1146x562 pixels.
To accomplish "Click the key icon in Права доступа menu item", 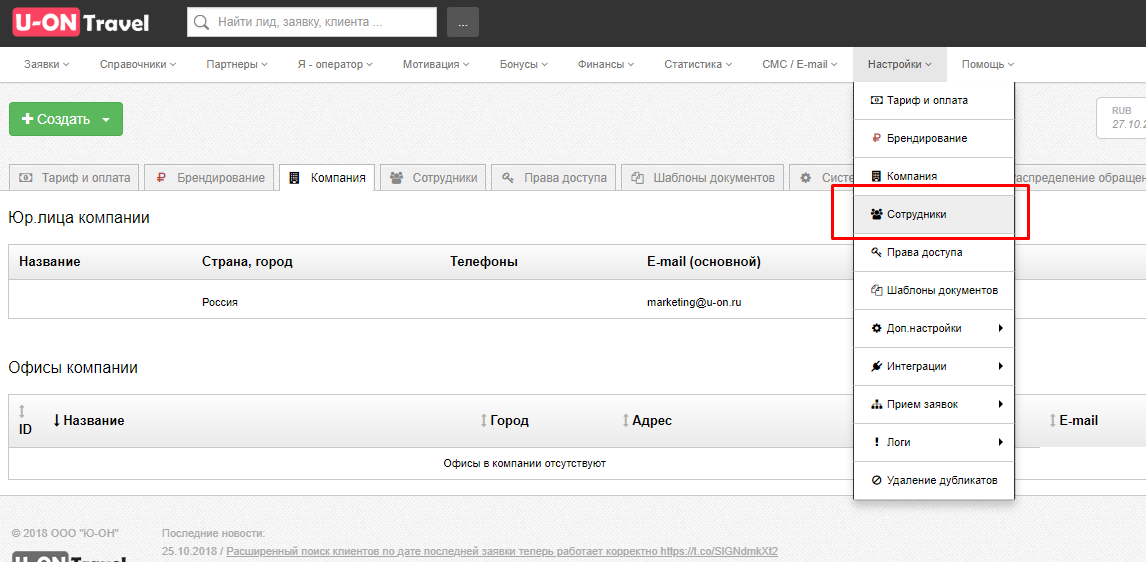I will (x=876, y=252).
